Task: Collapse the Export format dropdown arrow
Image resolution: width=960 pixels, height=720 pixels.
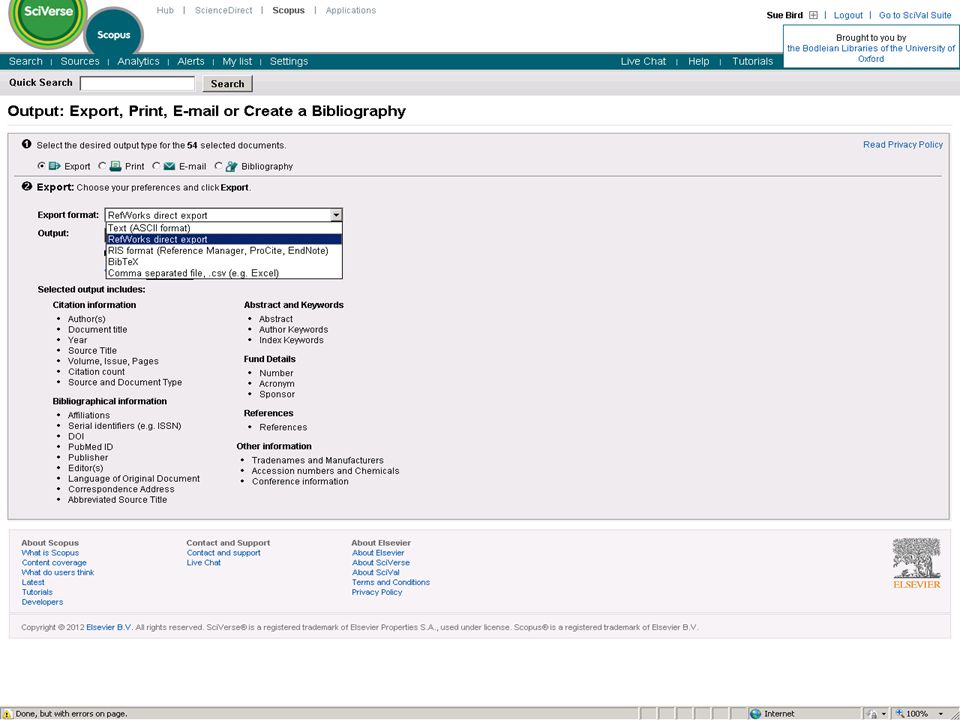Action: (336, 215)
